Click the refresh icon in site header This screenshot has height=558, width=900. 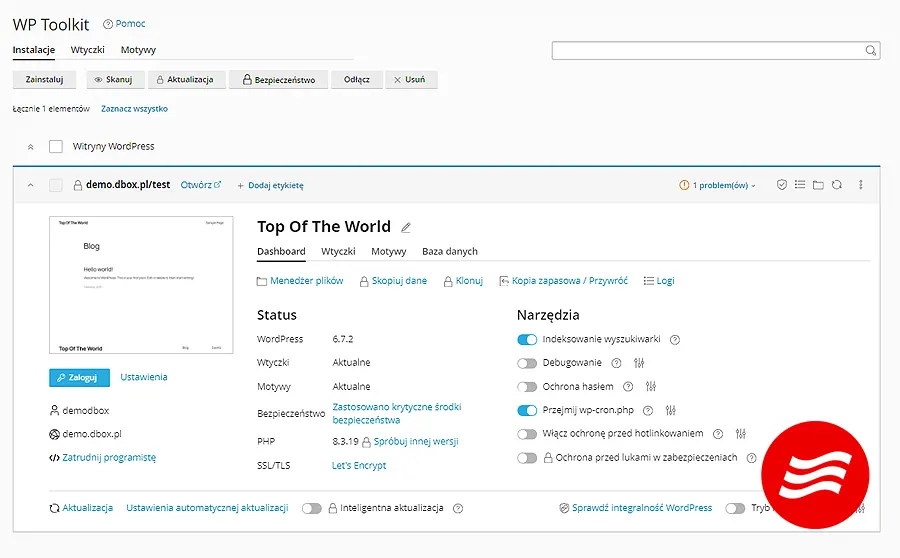click(836, 185)
